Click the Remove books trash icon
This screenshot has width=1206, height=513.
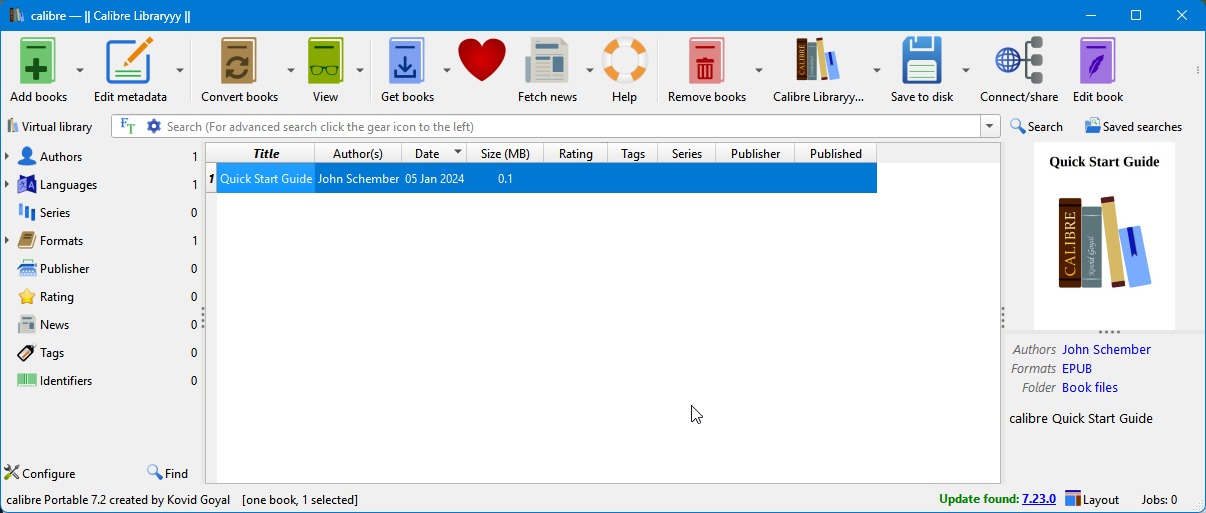706,62
